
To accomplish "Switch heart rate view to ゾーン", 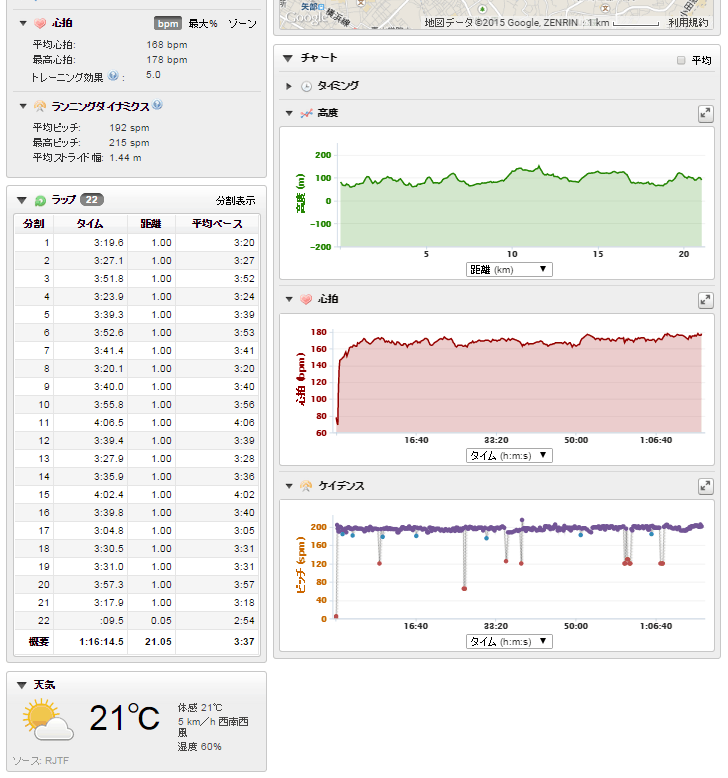I will 242,22.
